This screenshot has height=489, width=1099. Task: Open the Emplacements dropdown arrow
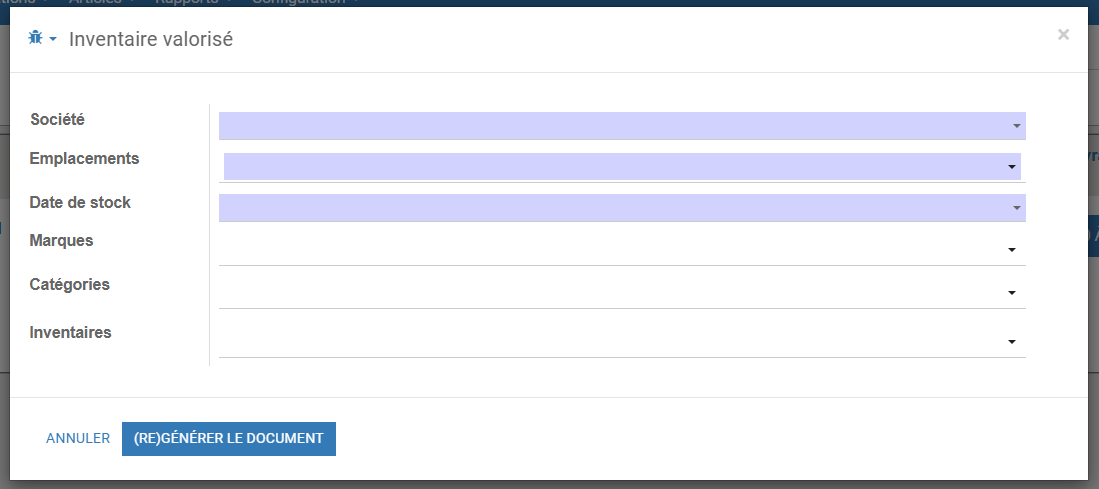[1011, 167]
